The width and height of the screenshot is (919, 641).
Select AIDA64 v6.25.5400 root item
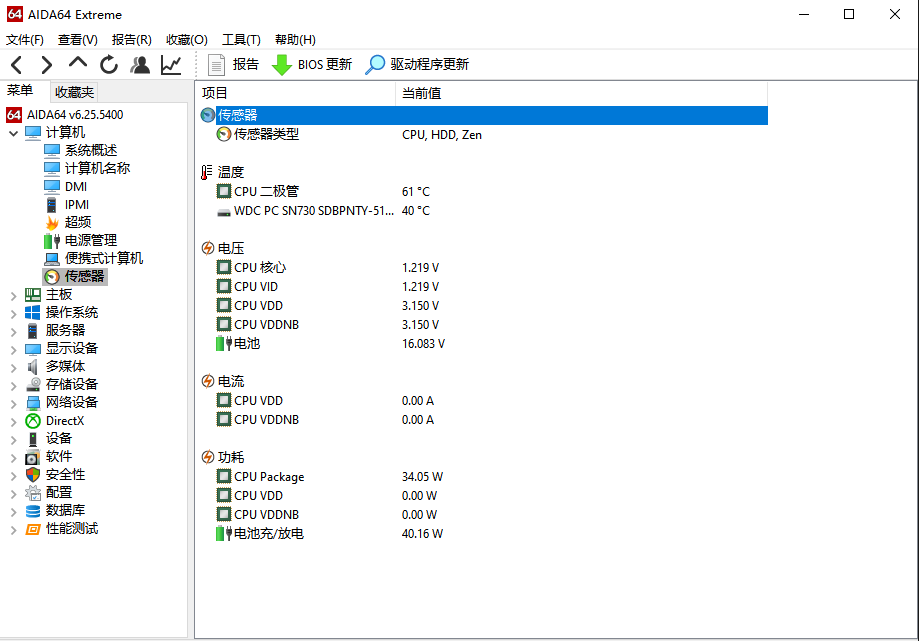[65, 114]
